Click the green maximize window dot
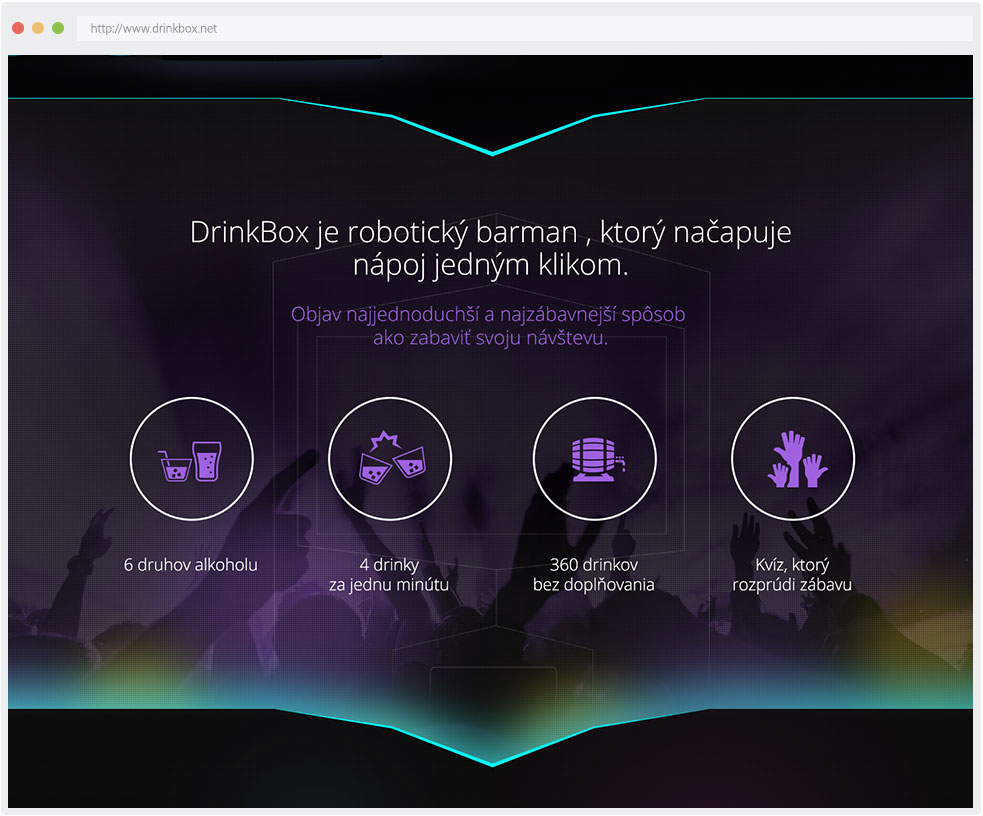This screenshot has width=983, height=816. click(58, 28)
